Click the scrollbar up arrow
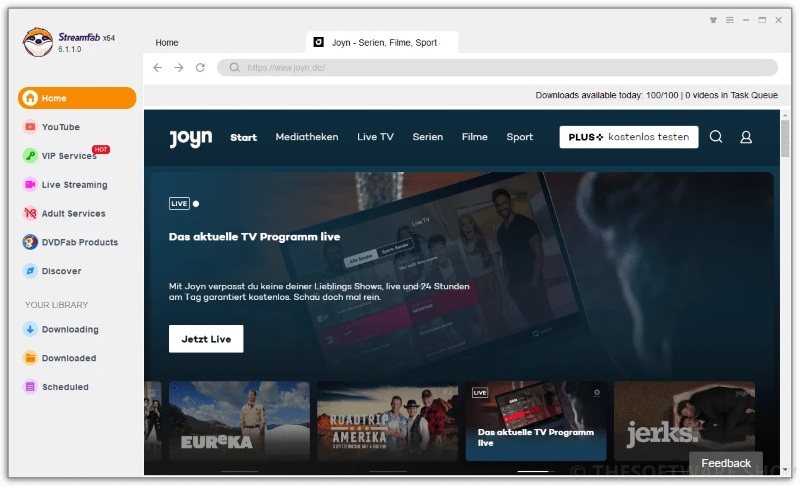Viewport: 800px width, 486px height. click(785, 116)
